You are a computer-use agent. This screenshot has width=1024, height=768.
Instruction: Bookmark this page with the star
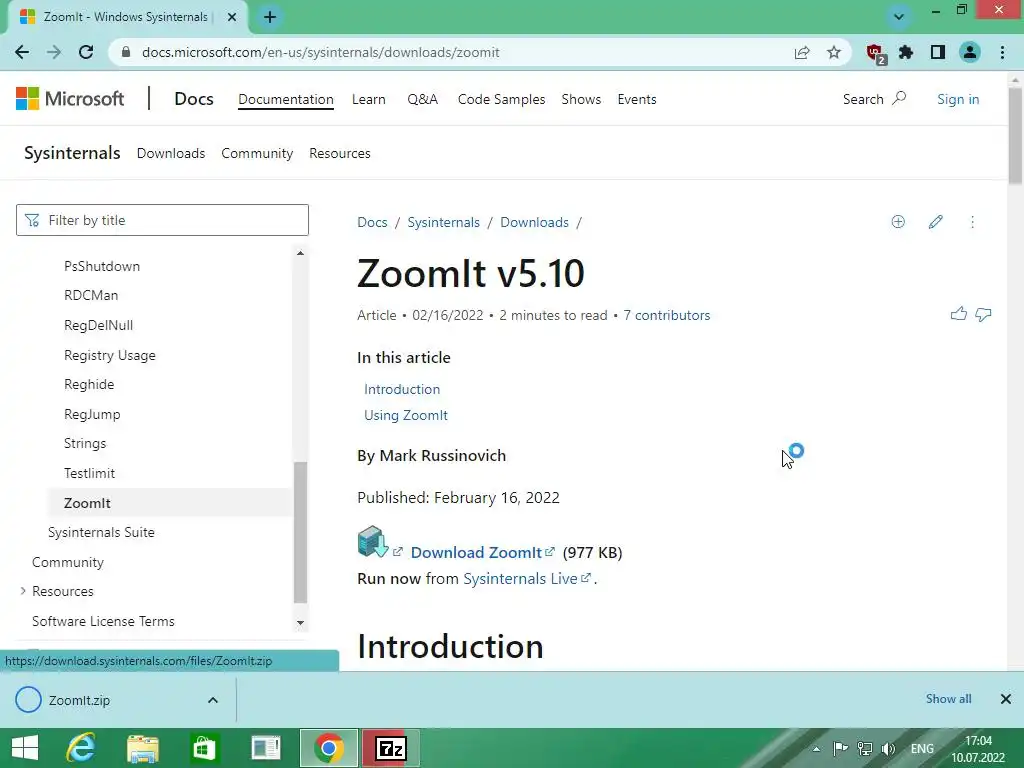tap(834, 52)
